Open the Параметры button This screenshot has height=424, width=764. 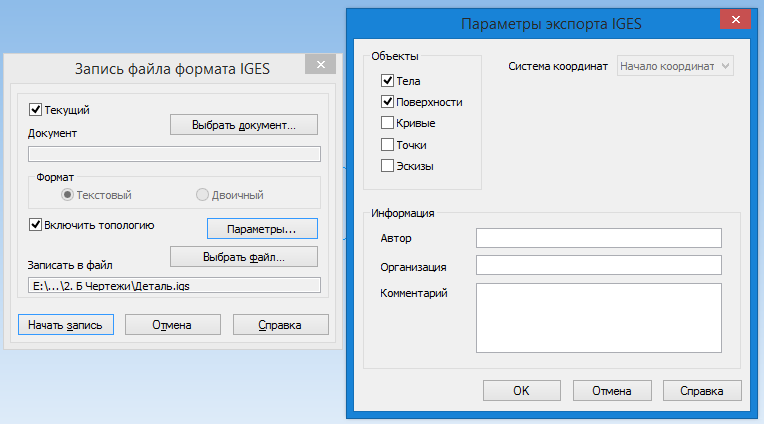(x=262, y=229)
